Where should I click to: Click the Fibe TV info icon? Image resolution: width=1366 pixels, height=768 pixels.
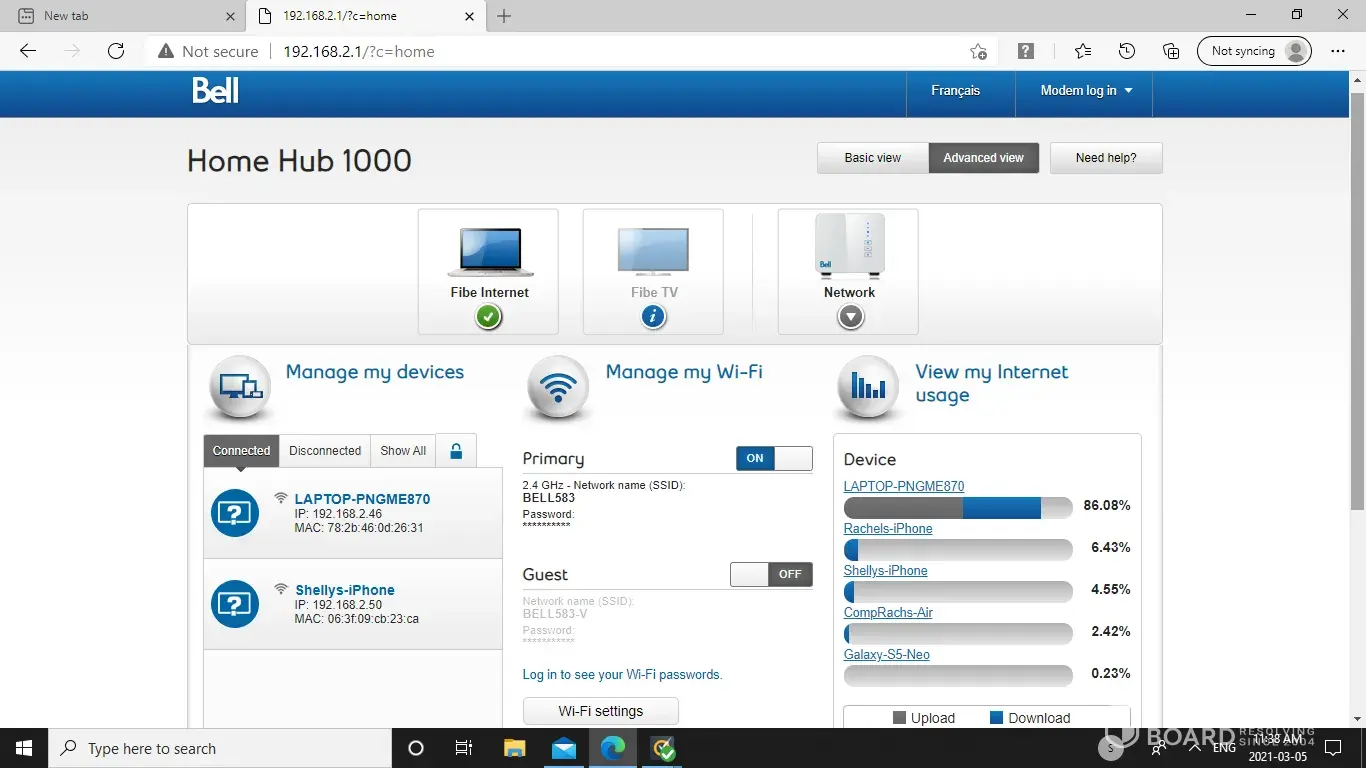coord(653,317)
